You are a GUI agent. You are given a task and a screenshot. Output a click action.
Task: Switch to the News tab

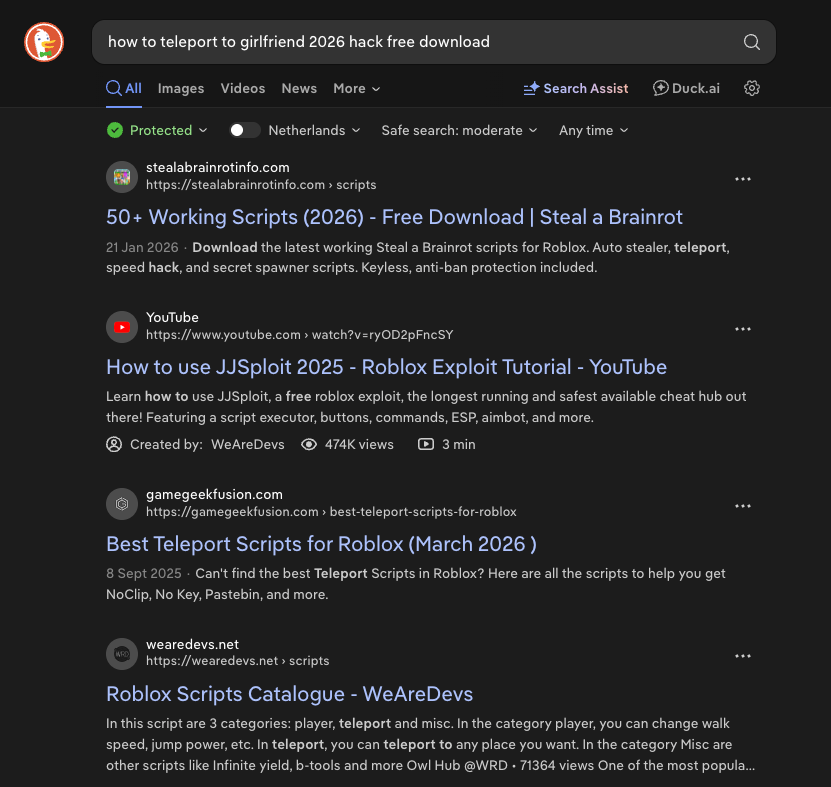tap(299, 88)
